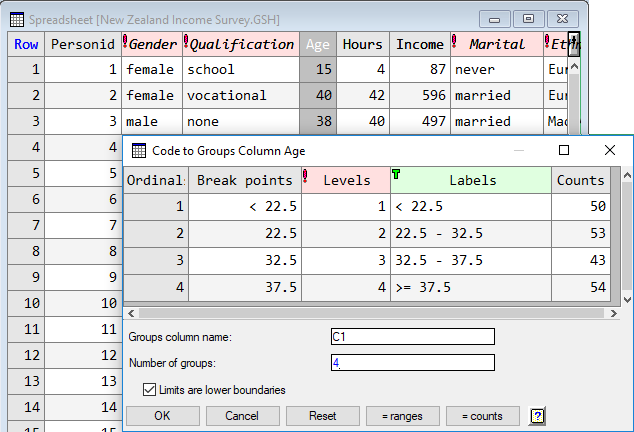Viewport: 634px width, 432px height.
Task: Cancel the Code to Groups dialog
Action: coord(241,416)
